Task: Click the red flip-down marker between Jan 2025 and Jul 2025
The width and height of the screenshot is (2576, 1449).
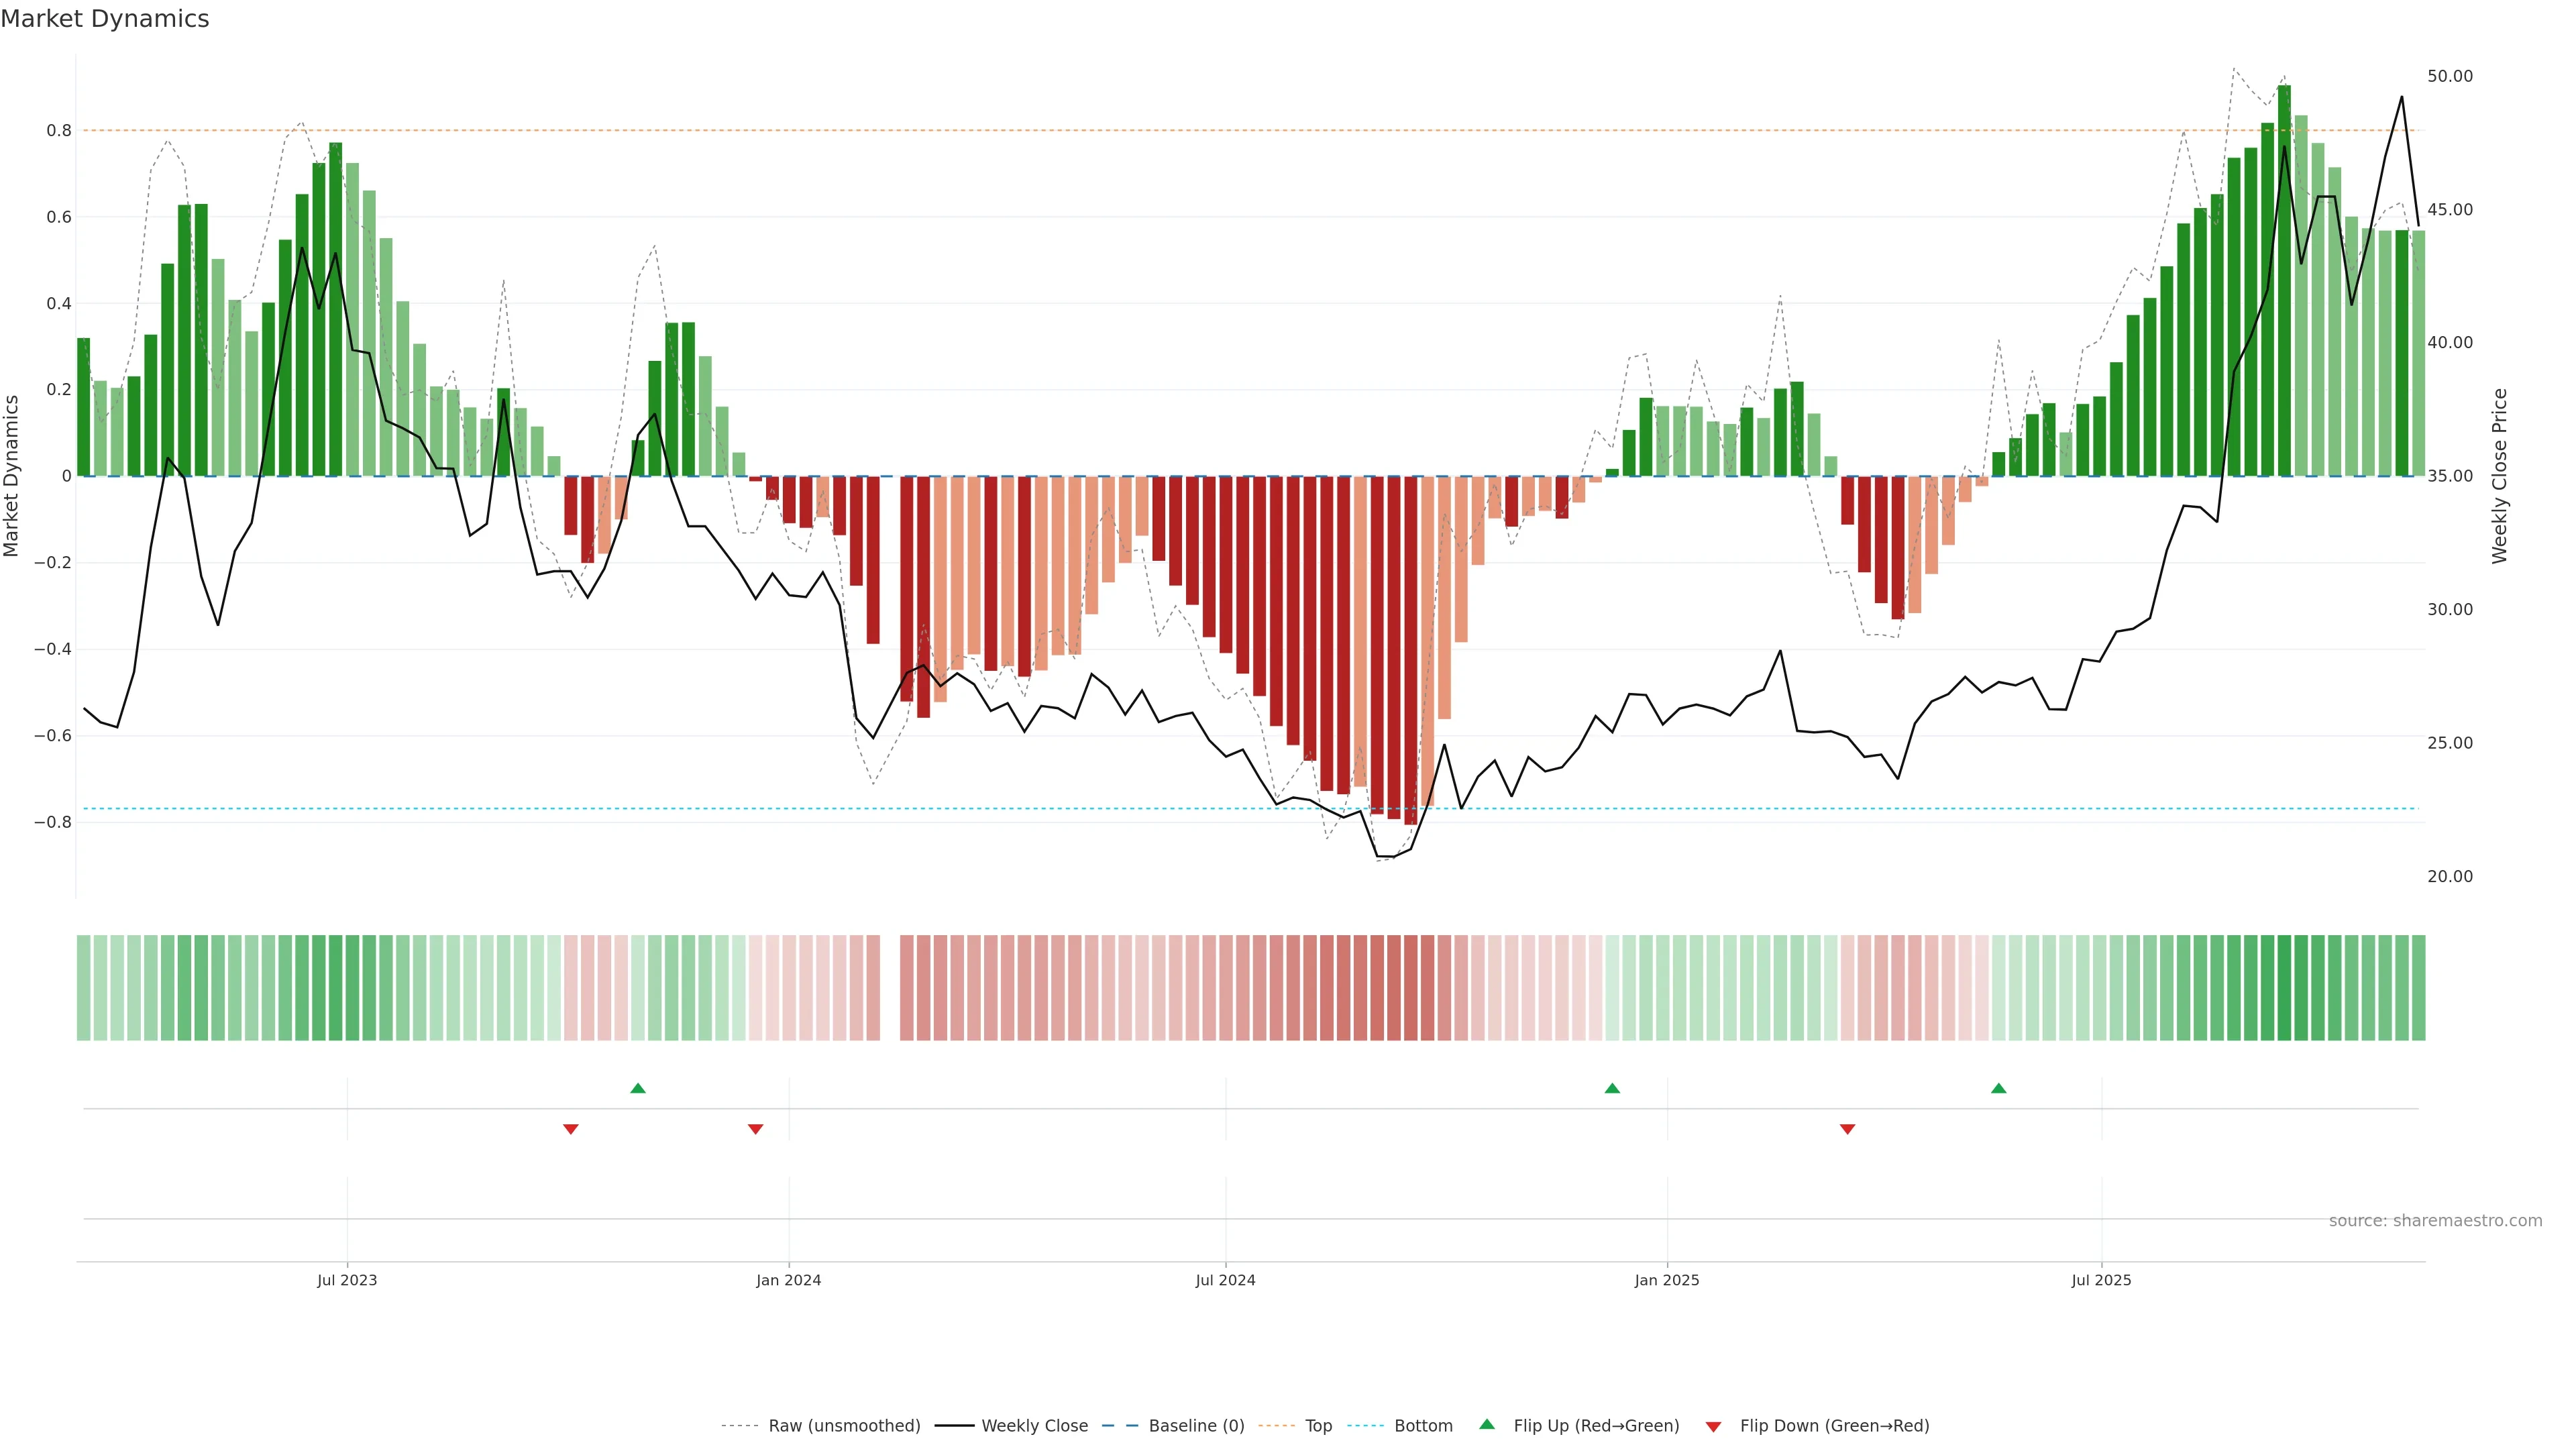Action: [x=1847, y=1129]
